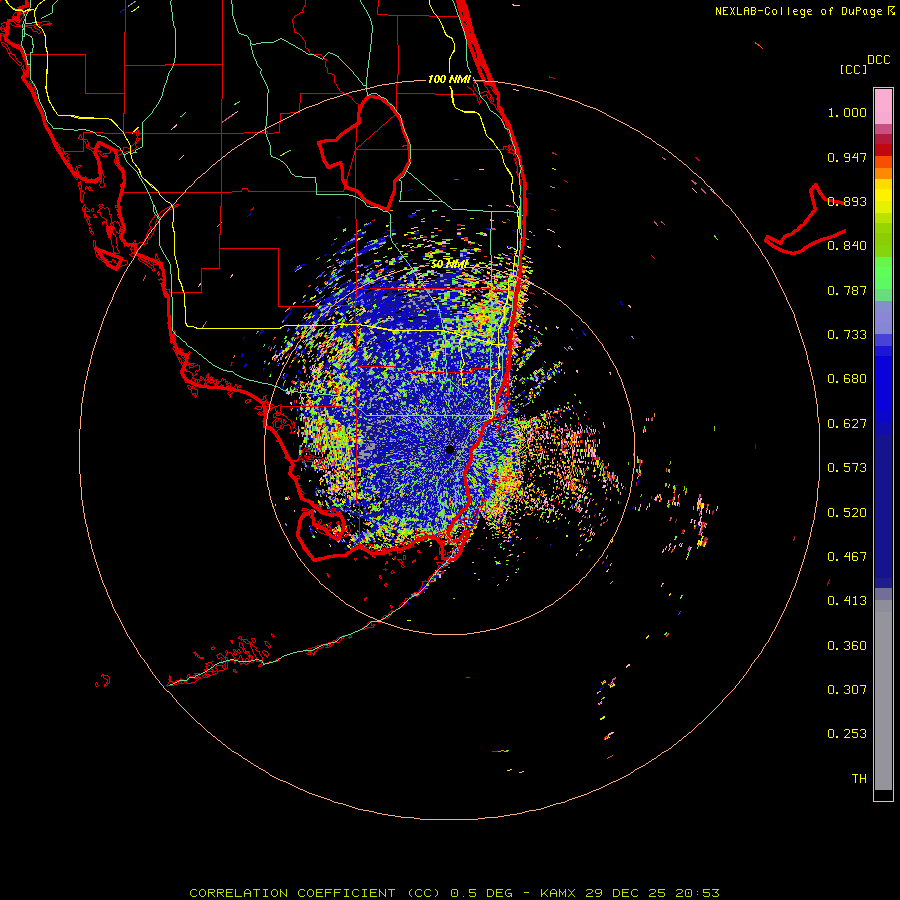
Task: Click the [CC] units label
Action: 853,69
